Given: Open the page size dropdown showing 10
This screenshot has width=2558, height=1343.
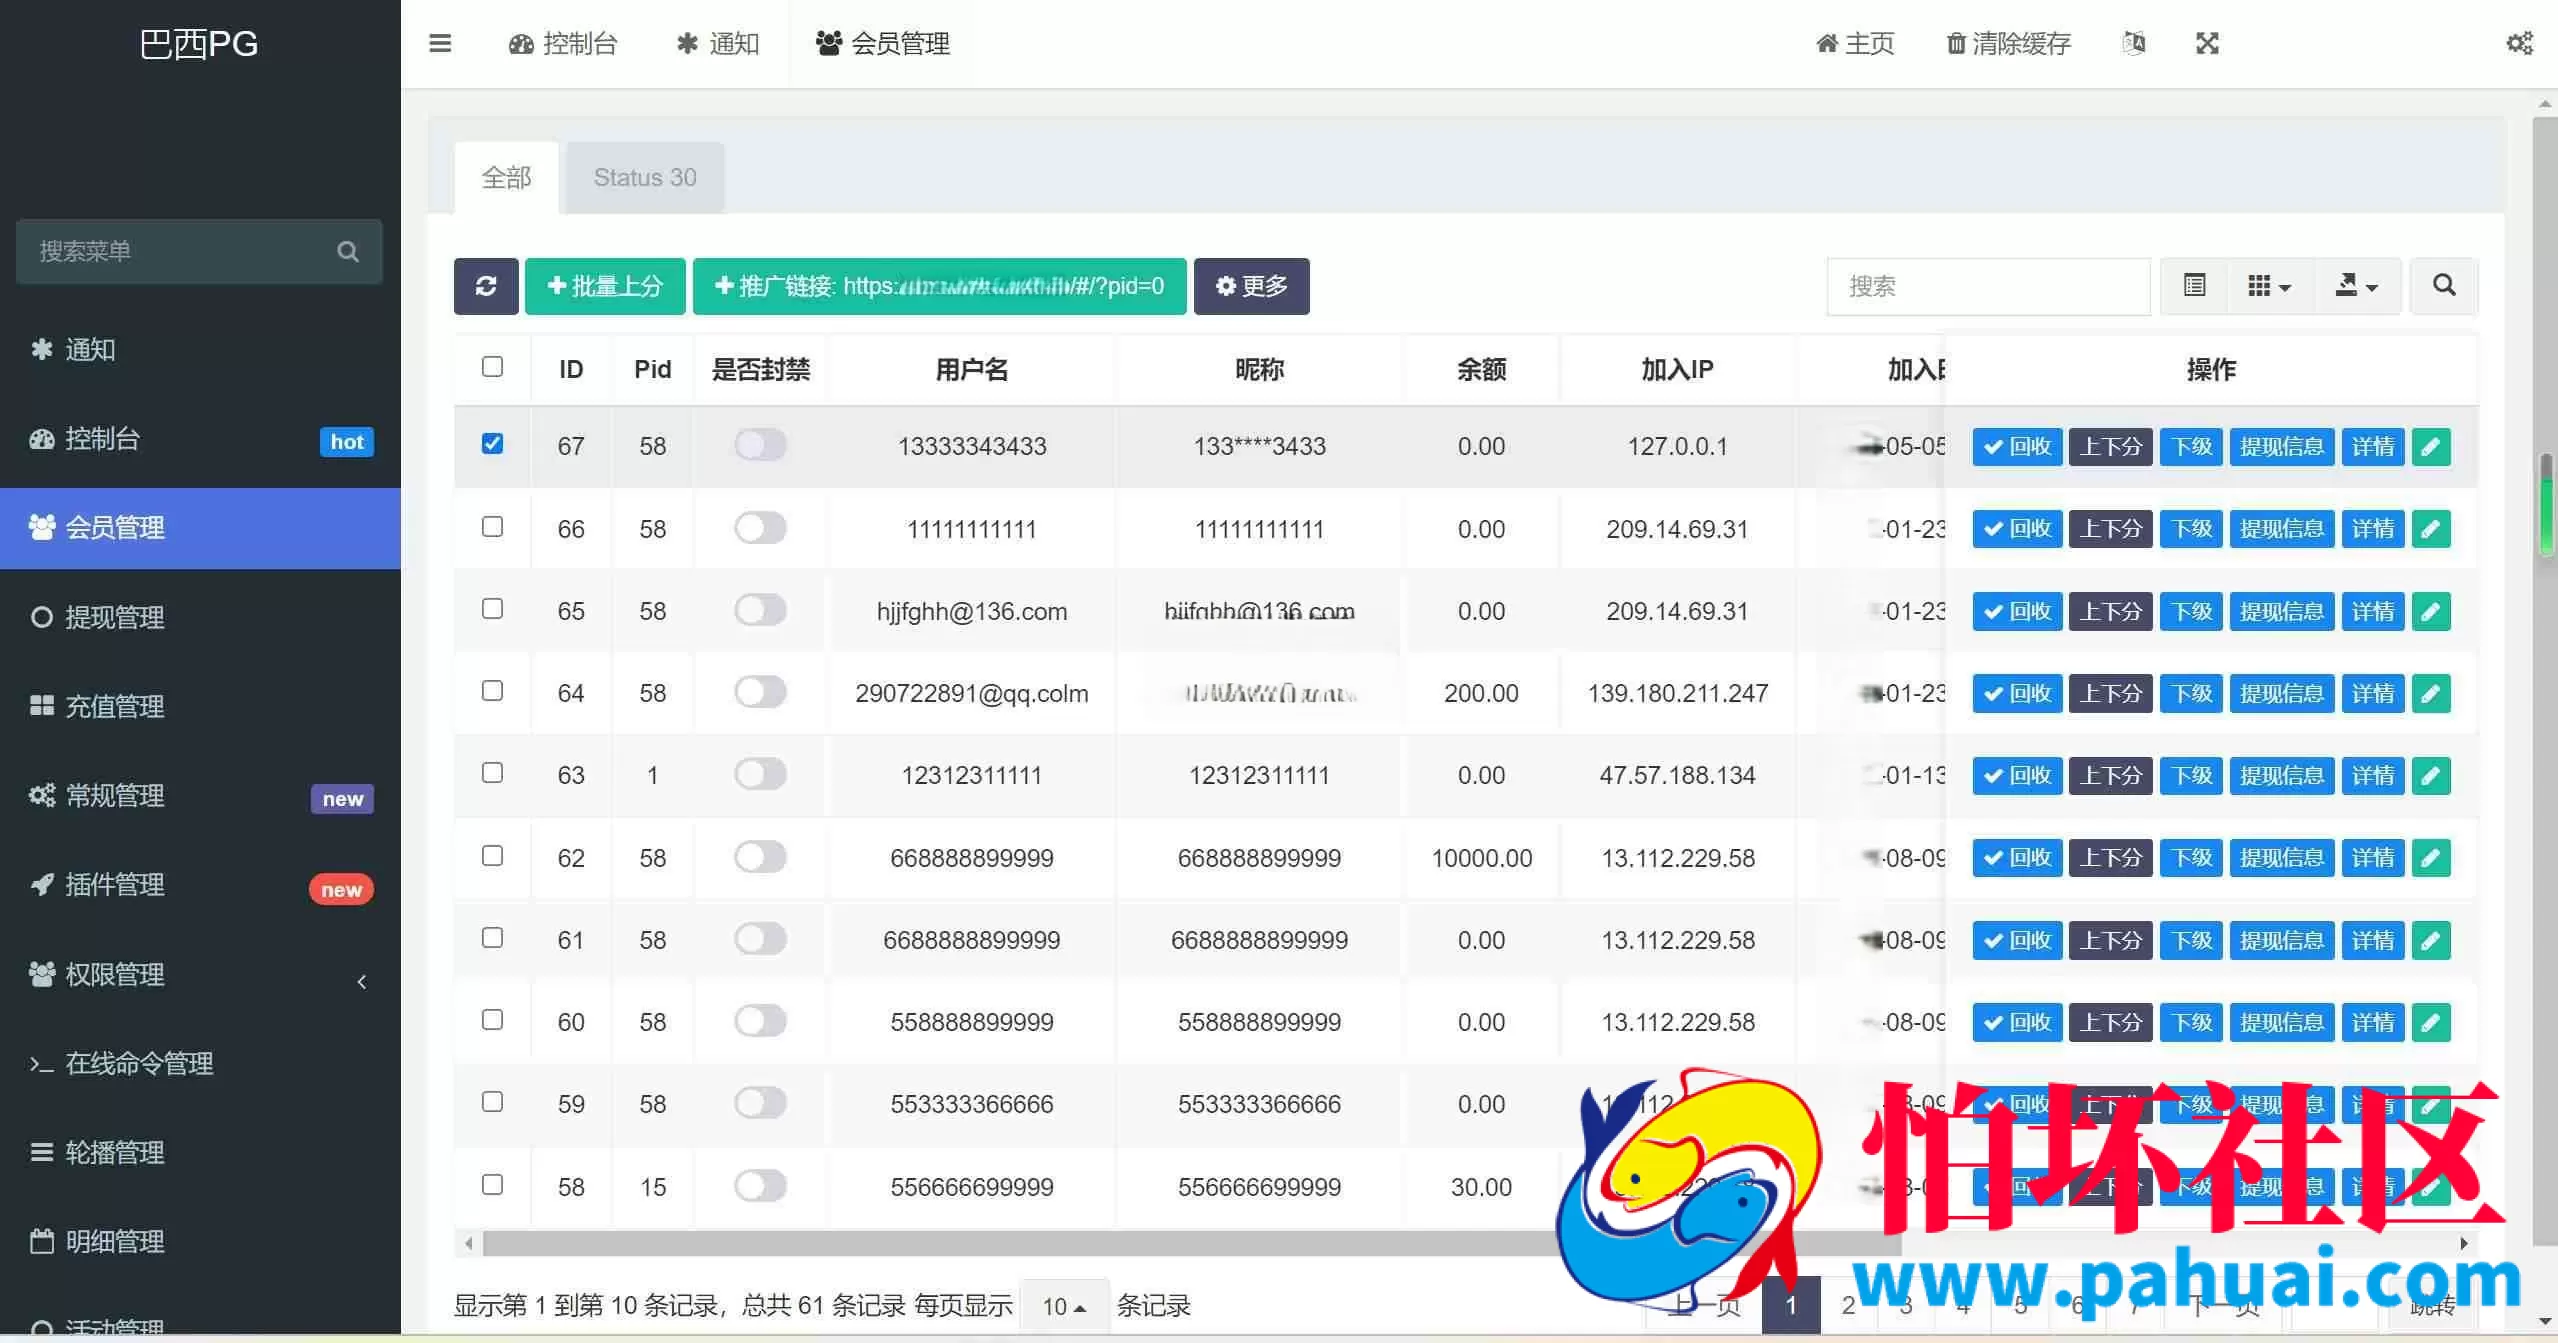Looking at the screenshot, I should [1064, 1306].
